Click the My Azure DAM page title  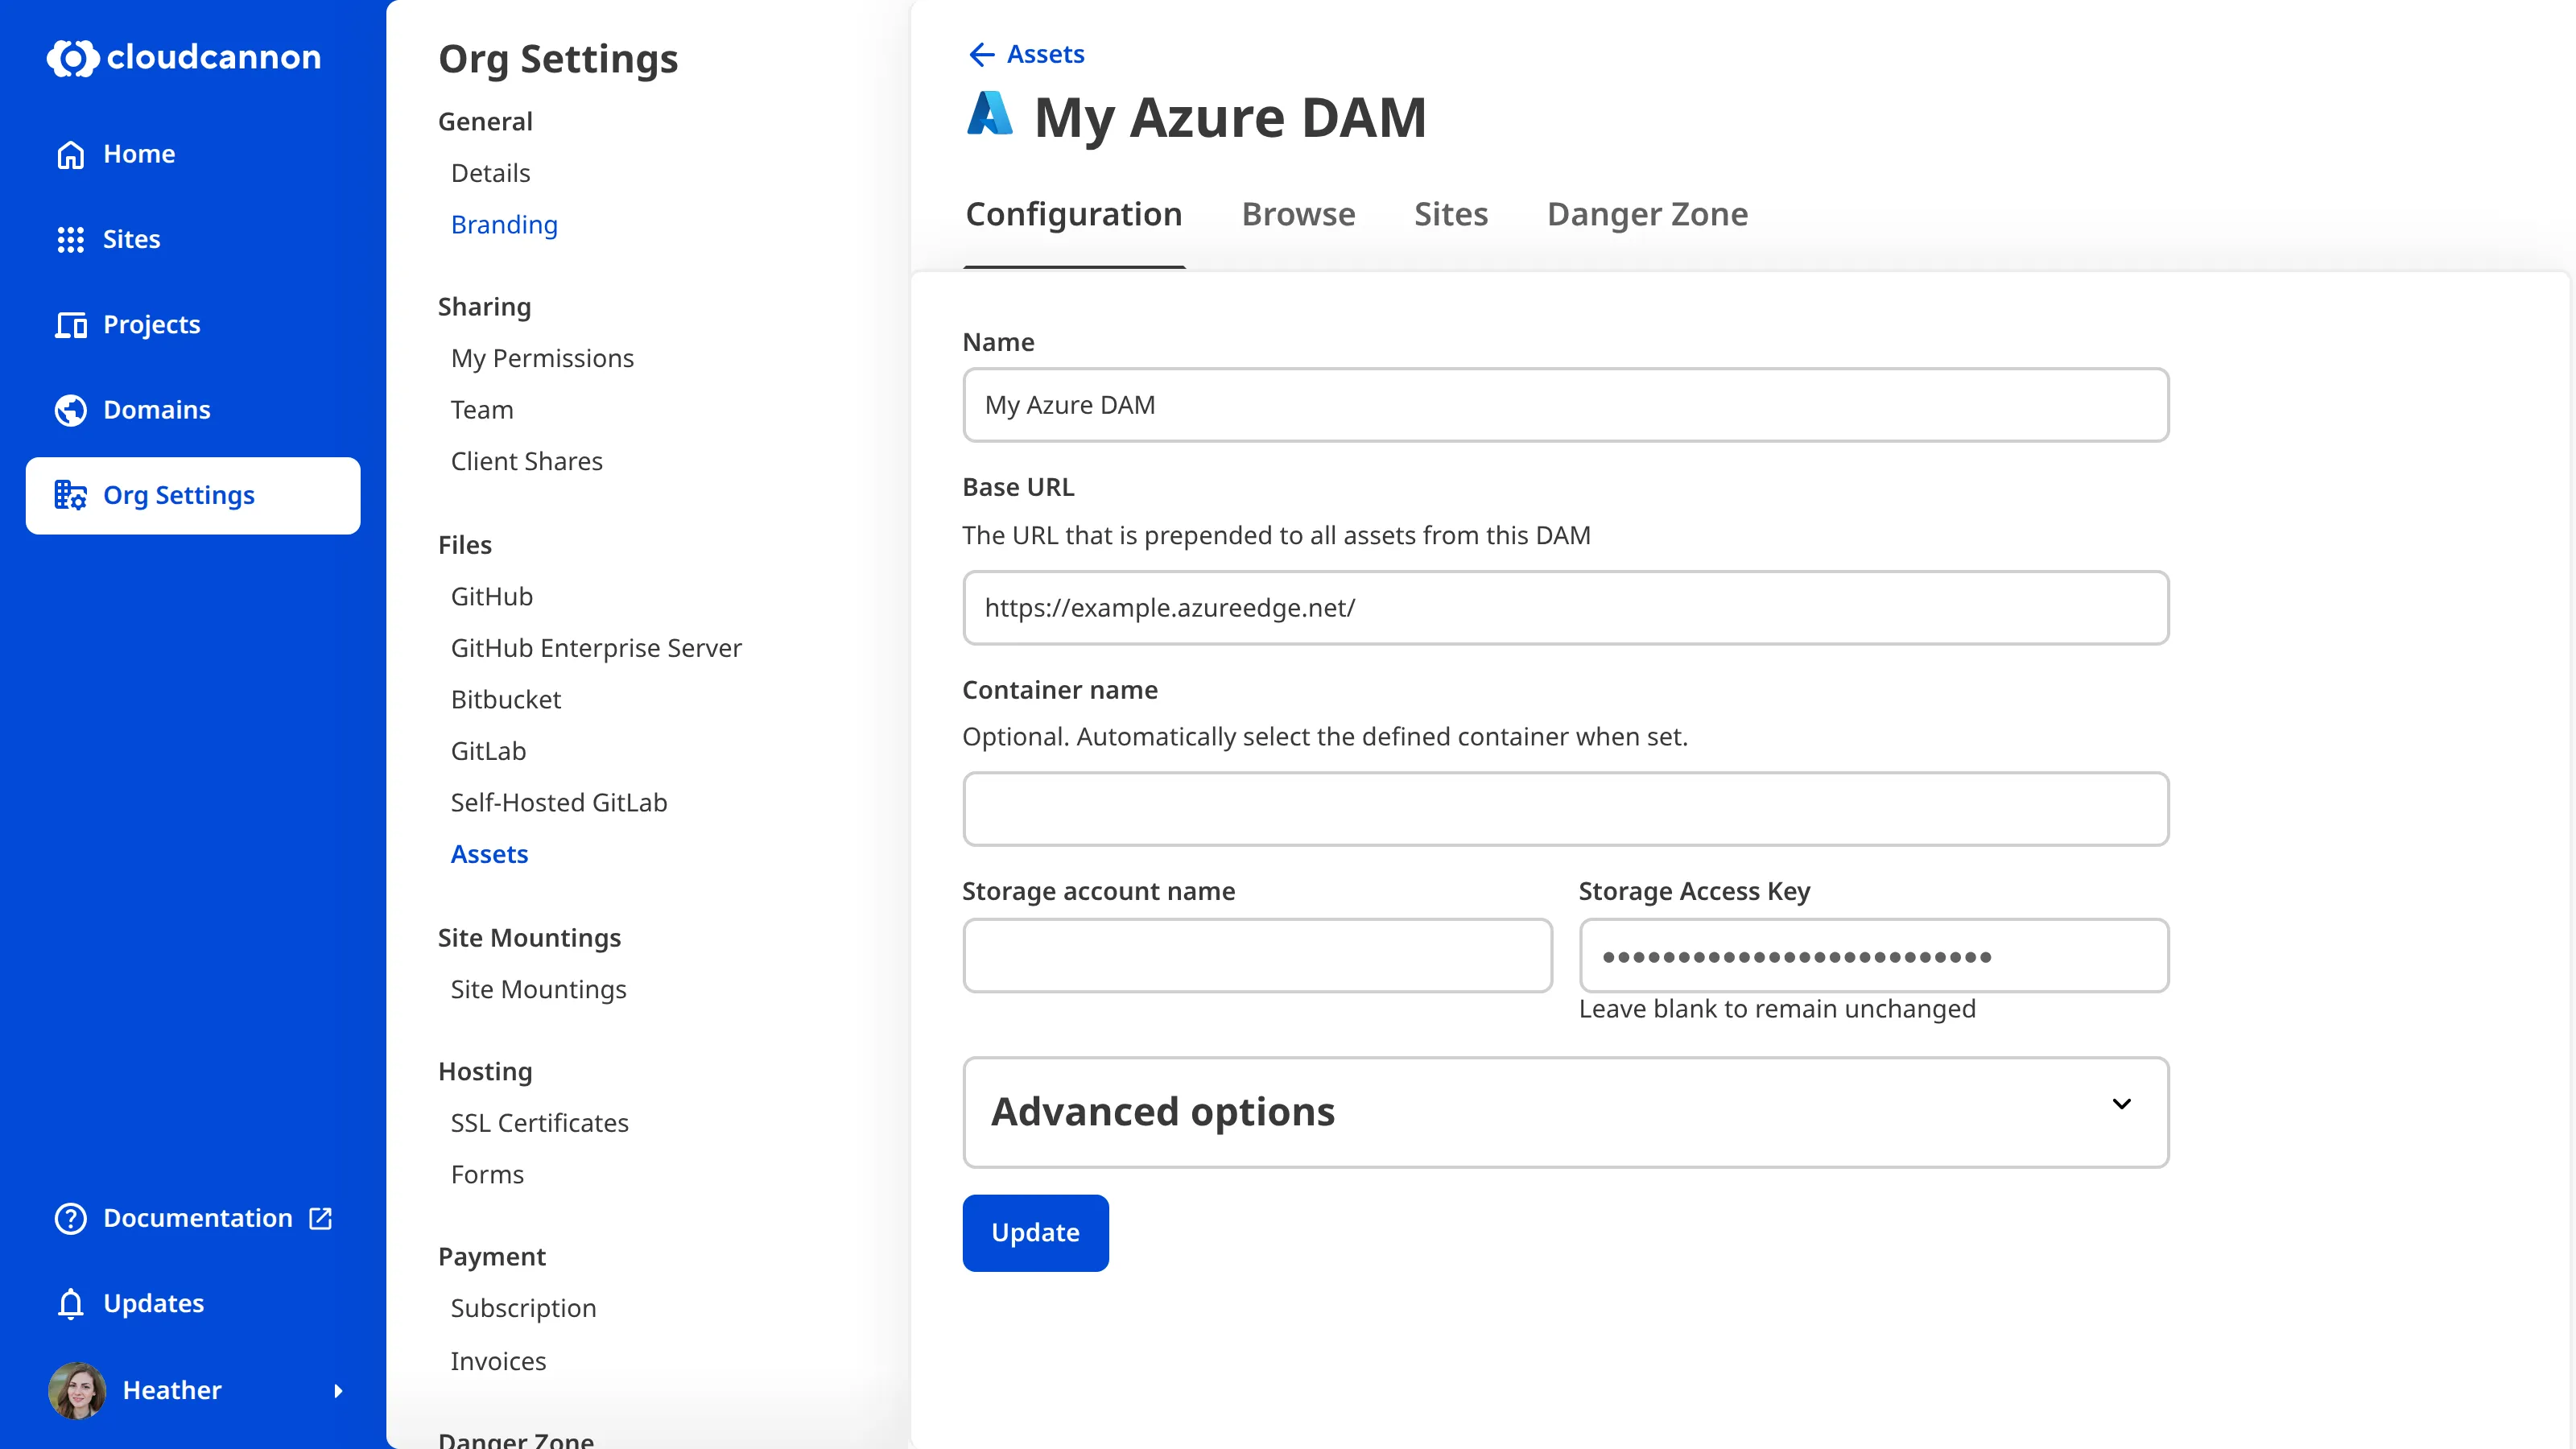1230,117
